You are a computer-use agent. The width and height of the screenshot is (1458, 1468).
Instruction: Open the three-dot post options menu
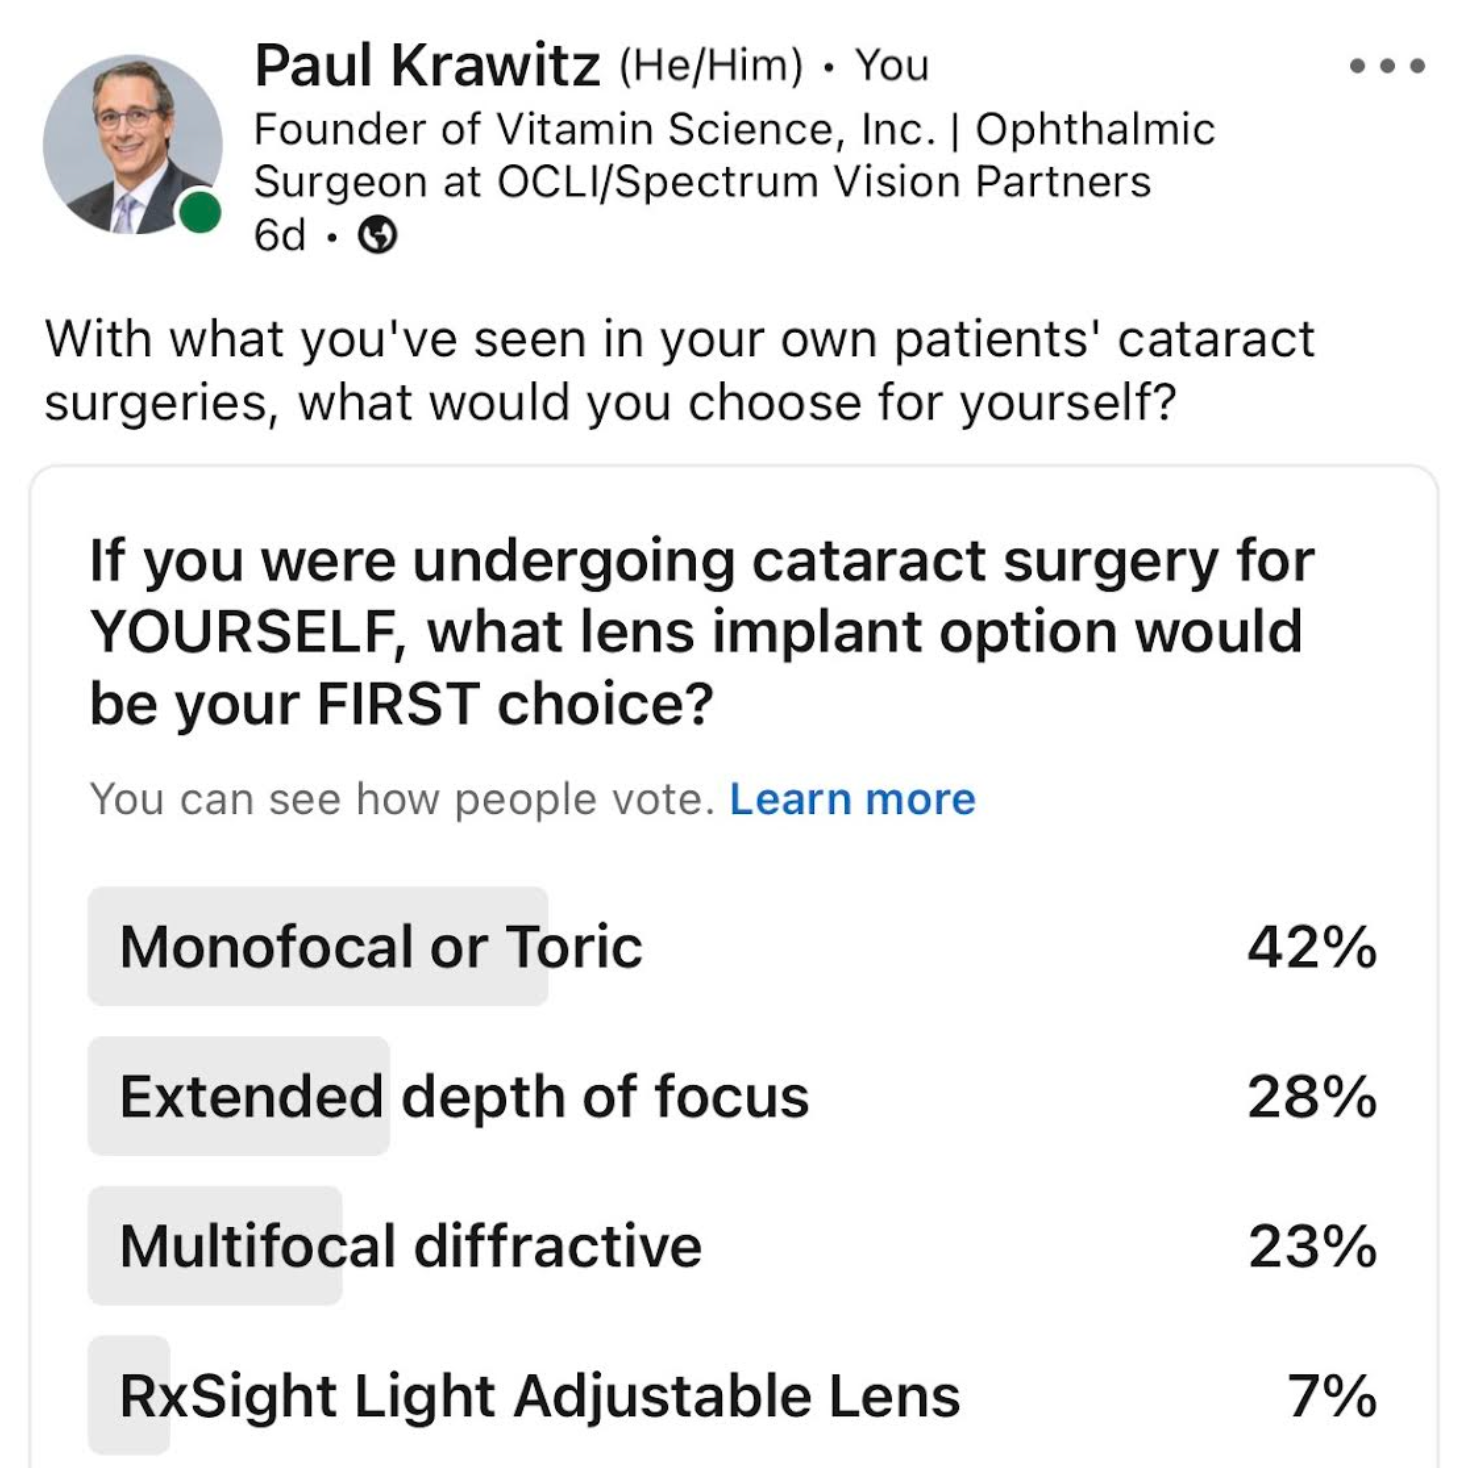tap(1386, 66)
